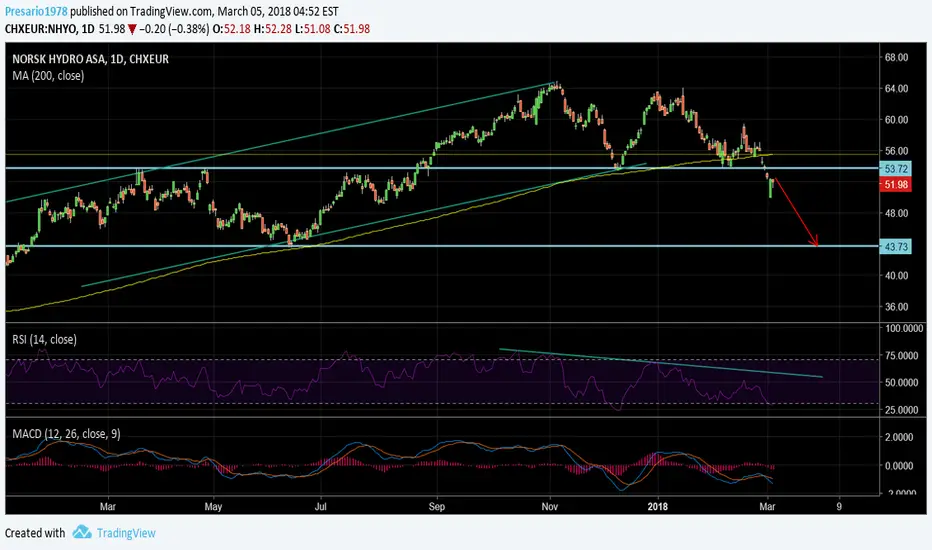The height and width of the screenshot is (550, 932).
Task: Click the 40.00 price axis value
Action: 896,275
